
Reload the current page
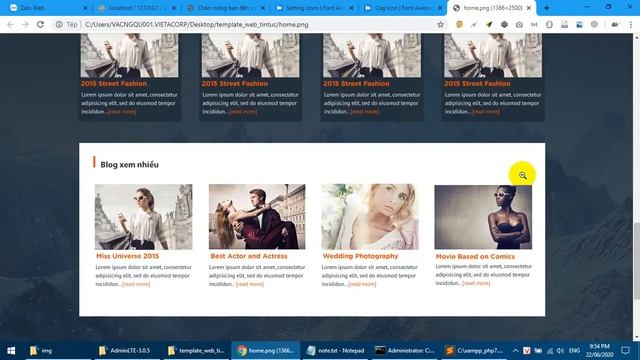click(x=40, y=24)
